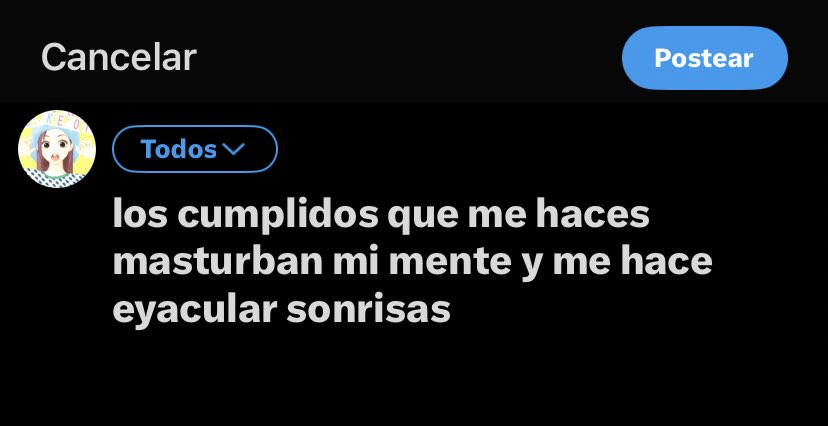Image resolution: width=828 pixels, height=426 pixels.
Task: Place cursor on the word cumplidos
Action: point(278,215)
